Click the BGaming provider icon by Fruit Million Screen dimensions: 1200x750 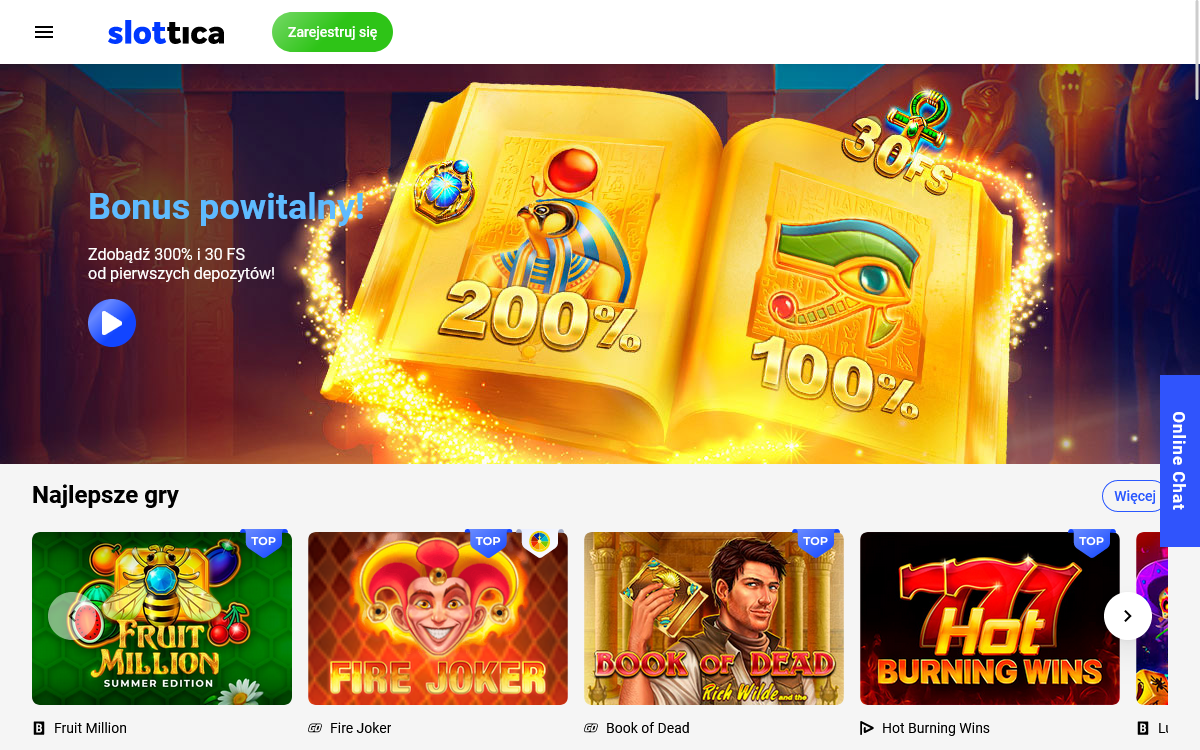click(39, 728)
